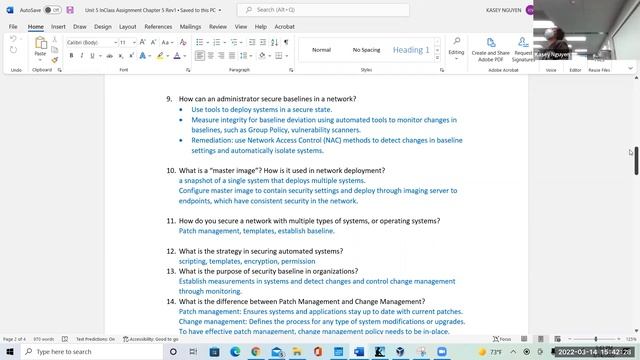The width and height of the screenshot is (640, 360).
Task: Select the Format Painter brush
Action: pyautogui.click(x=54, y=60)
